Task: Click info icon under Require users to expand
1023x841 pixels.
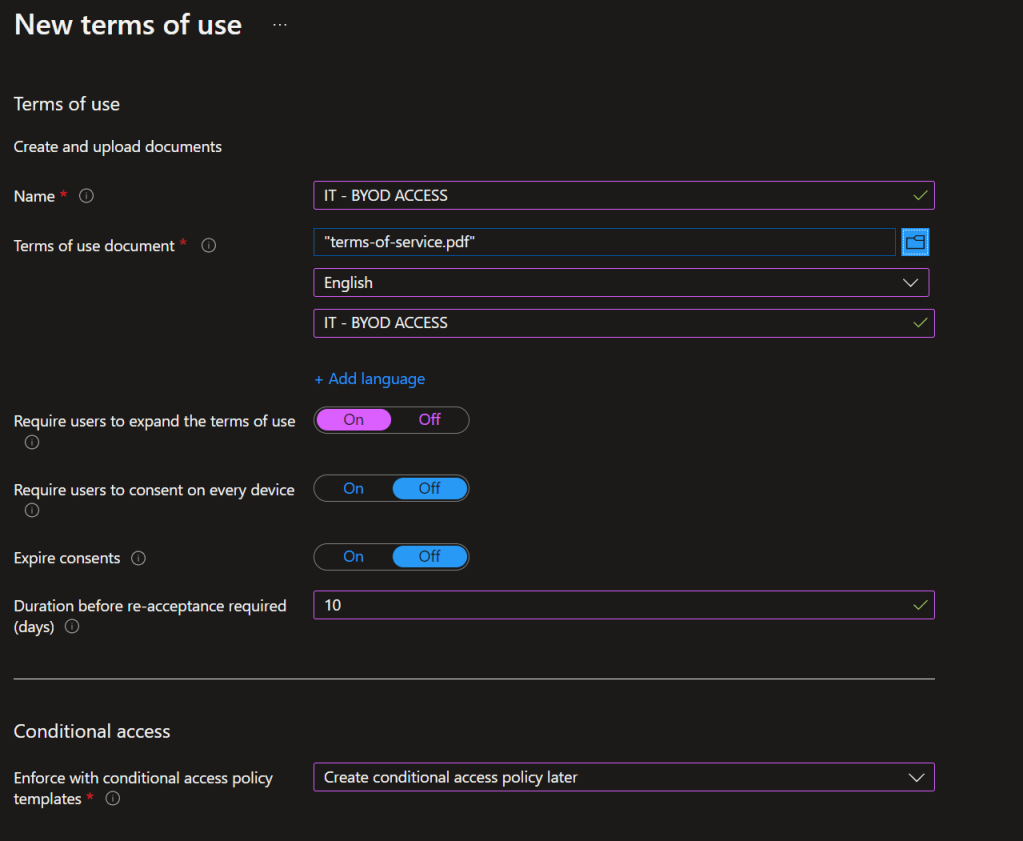Action: [x=32, y=442]
